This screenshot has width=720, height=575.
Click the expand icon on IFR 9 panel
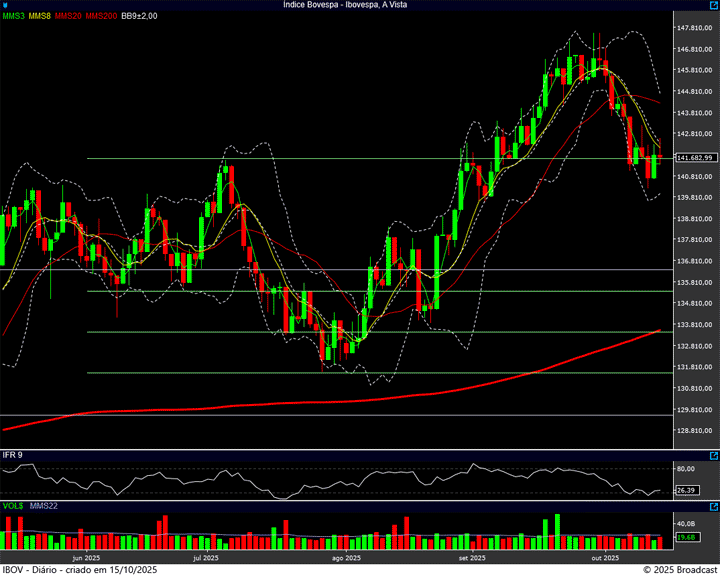713,455
